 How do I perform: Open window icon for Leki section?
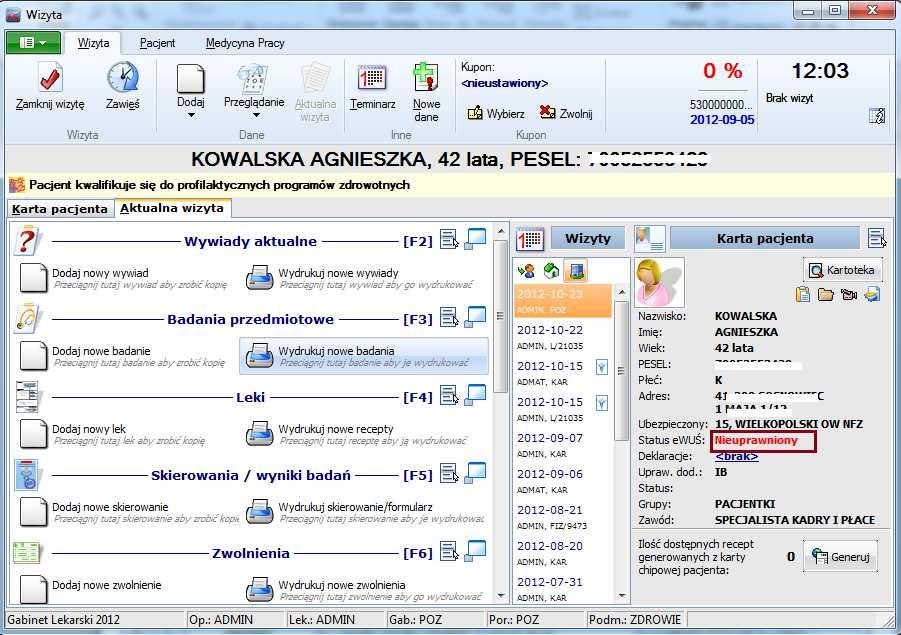475,395
